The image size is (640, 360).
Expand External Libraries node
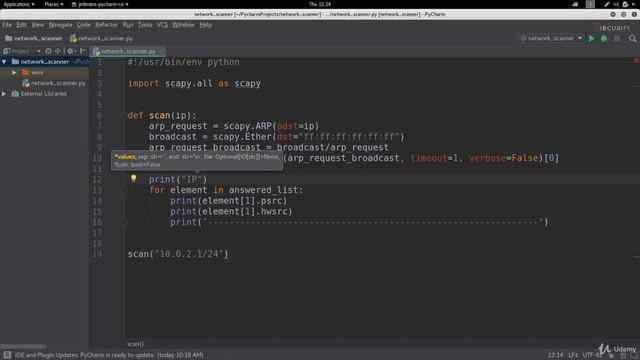click(x=4, y=93)
